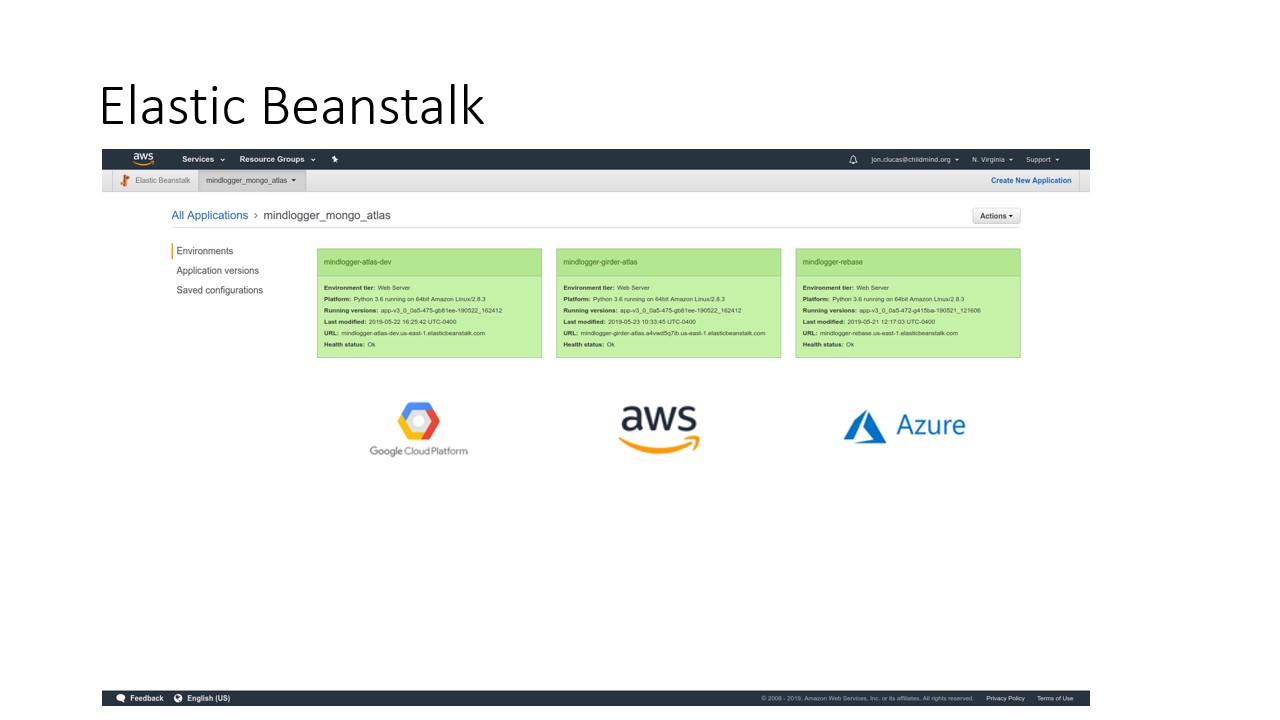
Task: Click the Google Cloud Platform logo
Action: click(419, 429)
